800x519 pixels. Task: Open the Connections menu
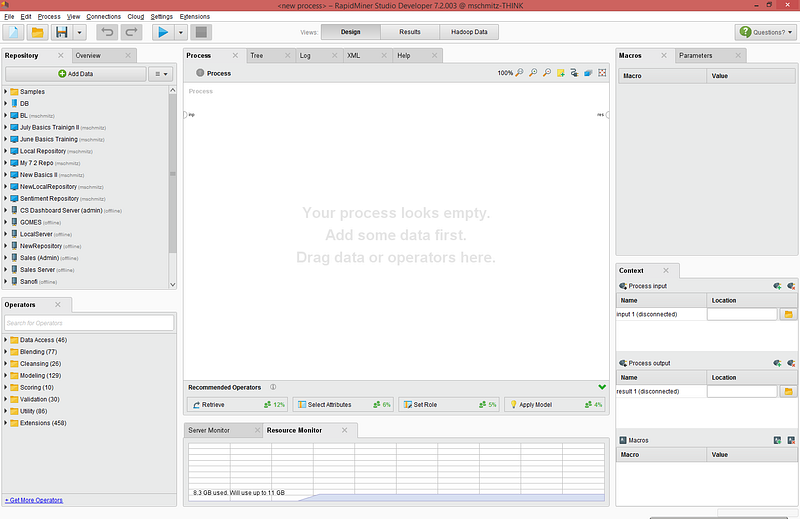104,16
